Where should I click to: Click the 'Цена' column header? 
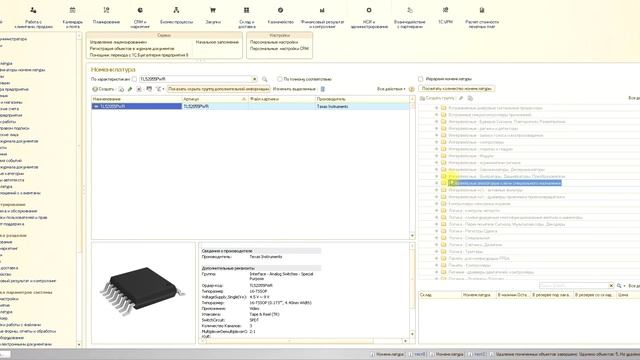point(628,295)
